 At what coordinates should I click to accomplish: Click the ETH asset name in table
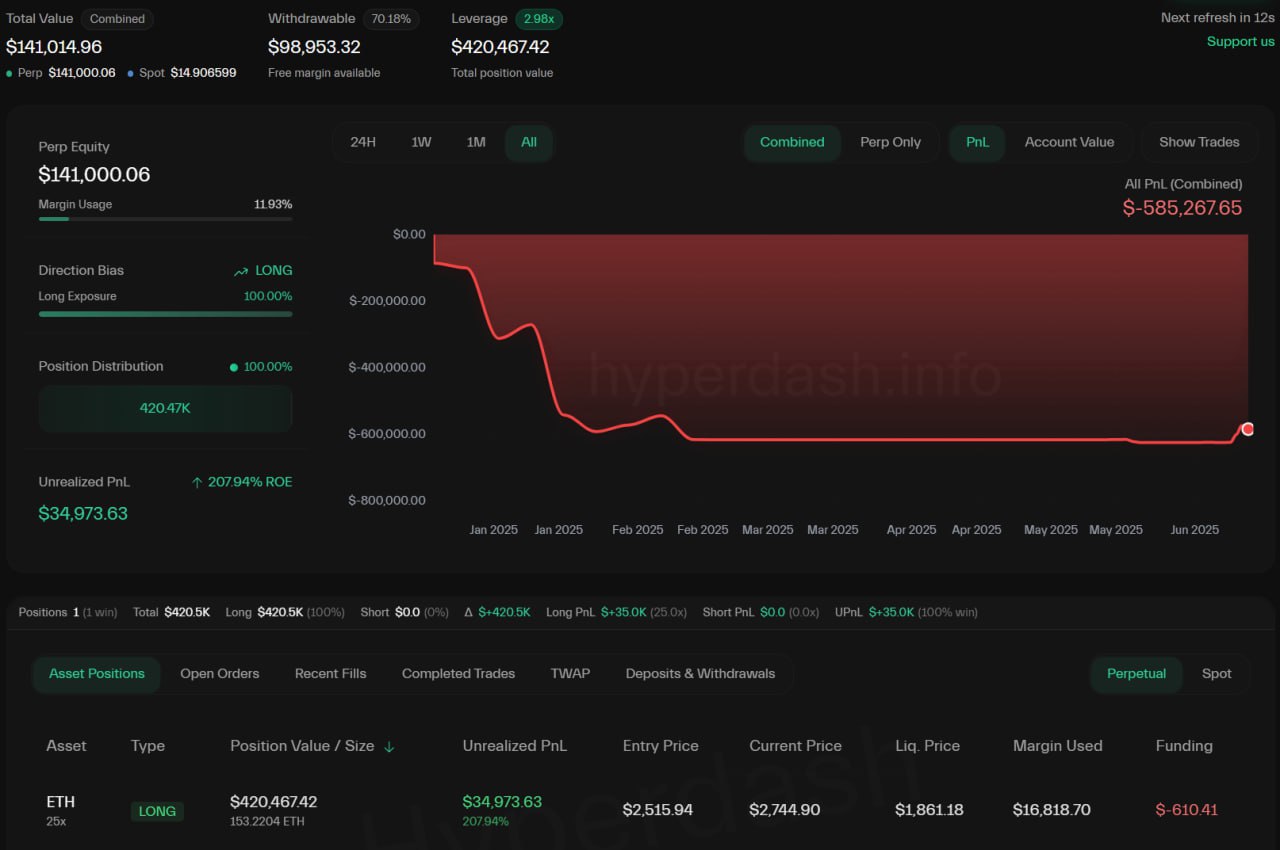point(60,802)
